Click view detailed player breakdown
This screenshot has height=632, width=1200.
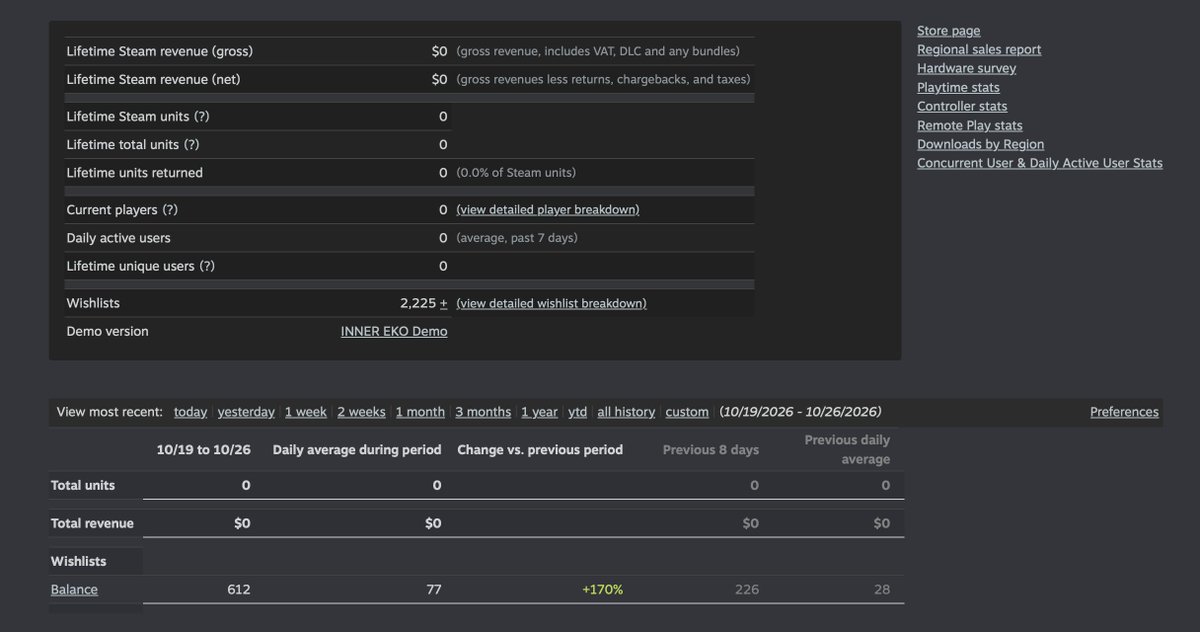pos(548,210)
